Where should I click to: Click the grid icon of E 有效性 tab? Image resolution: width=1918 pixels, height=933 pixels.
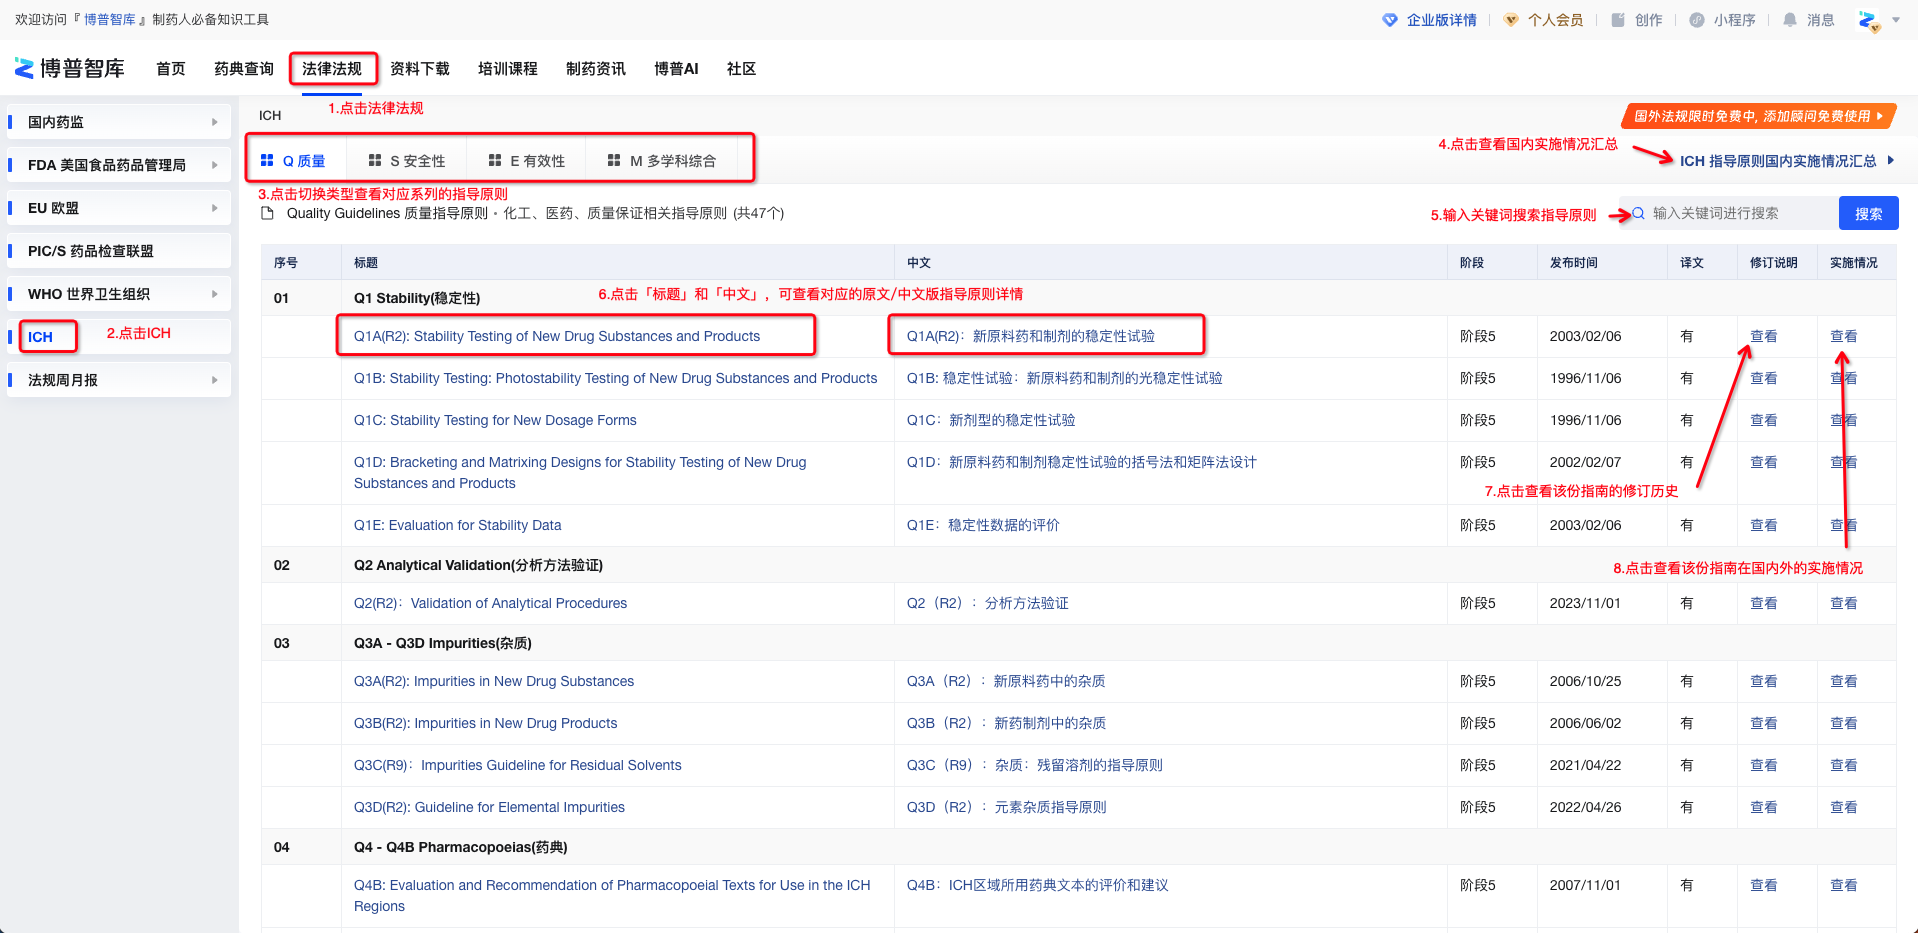tap(495, 160)
